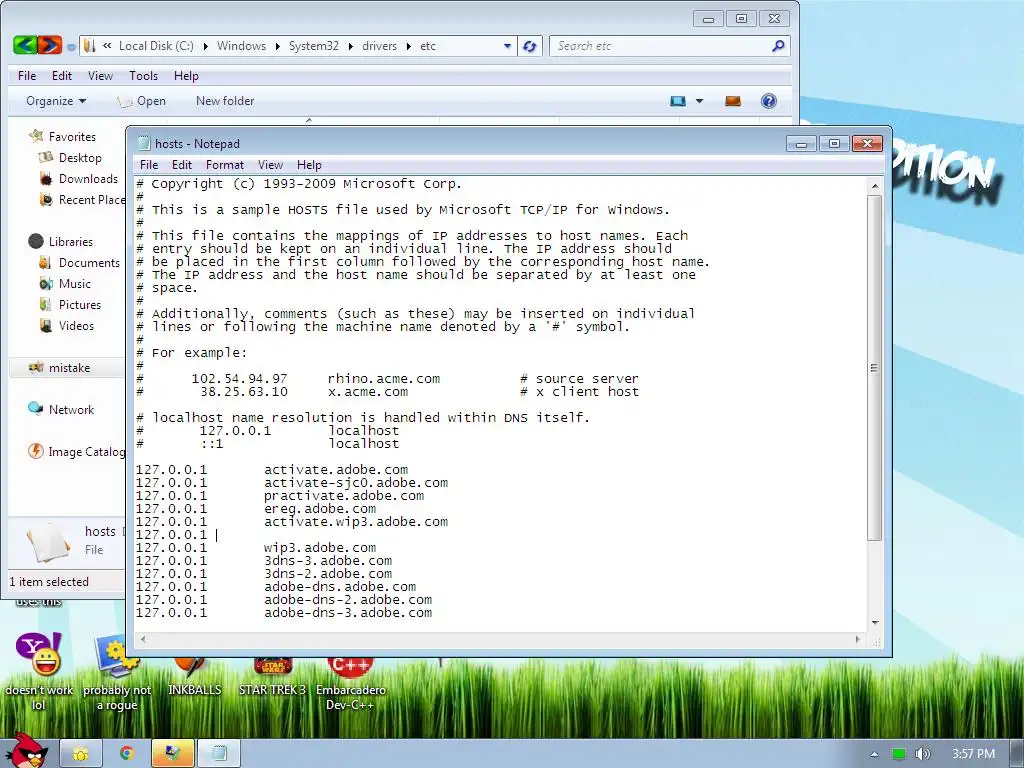This screenshot has height=768, width=1024.
Task: Click the 3:57 PM taskbar clock
Action: click(x=973, y=754)
